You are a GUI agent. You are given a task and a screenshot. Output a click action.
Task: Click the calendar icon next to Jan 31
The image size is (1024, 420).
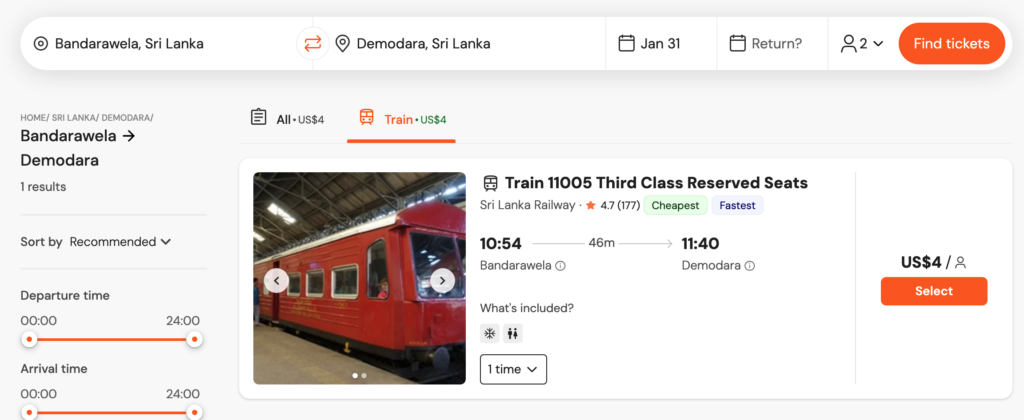(627, 43)
